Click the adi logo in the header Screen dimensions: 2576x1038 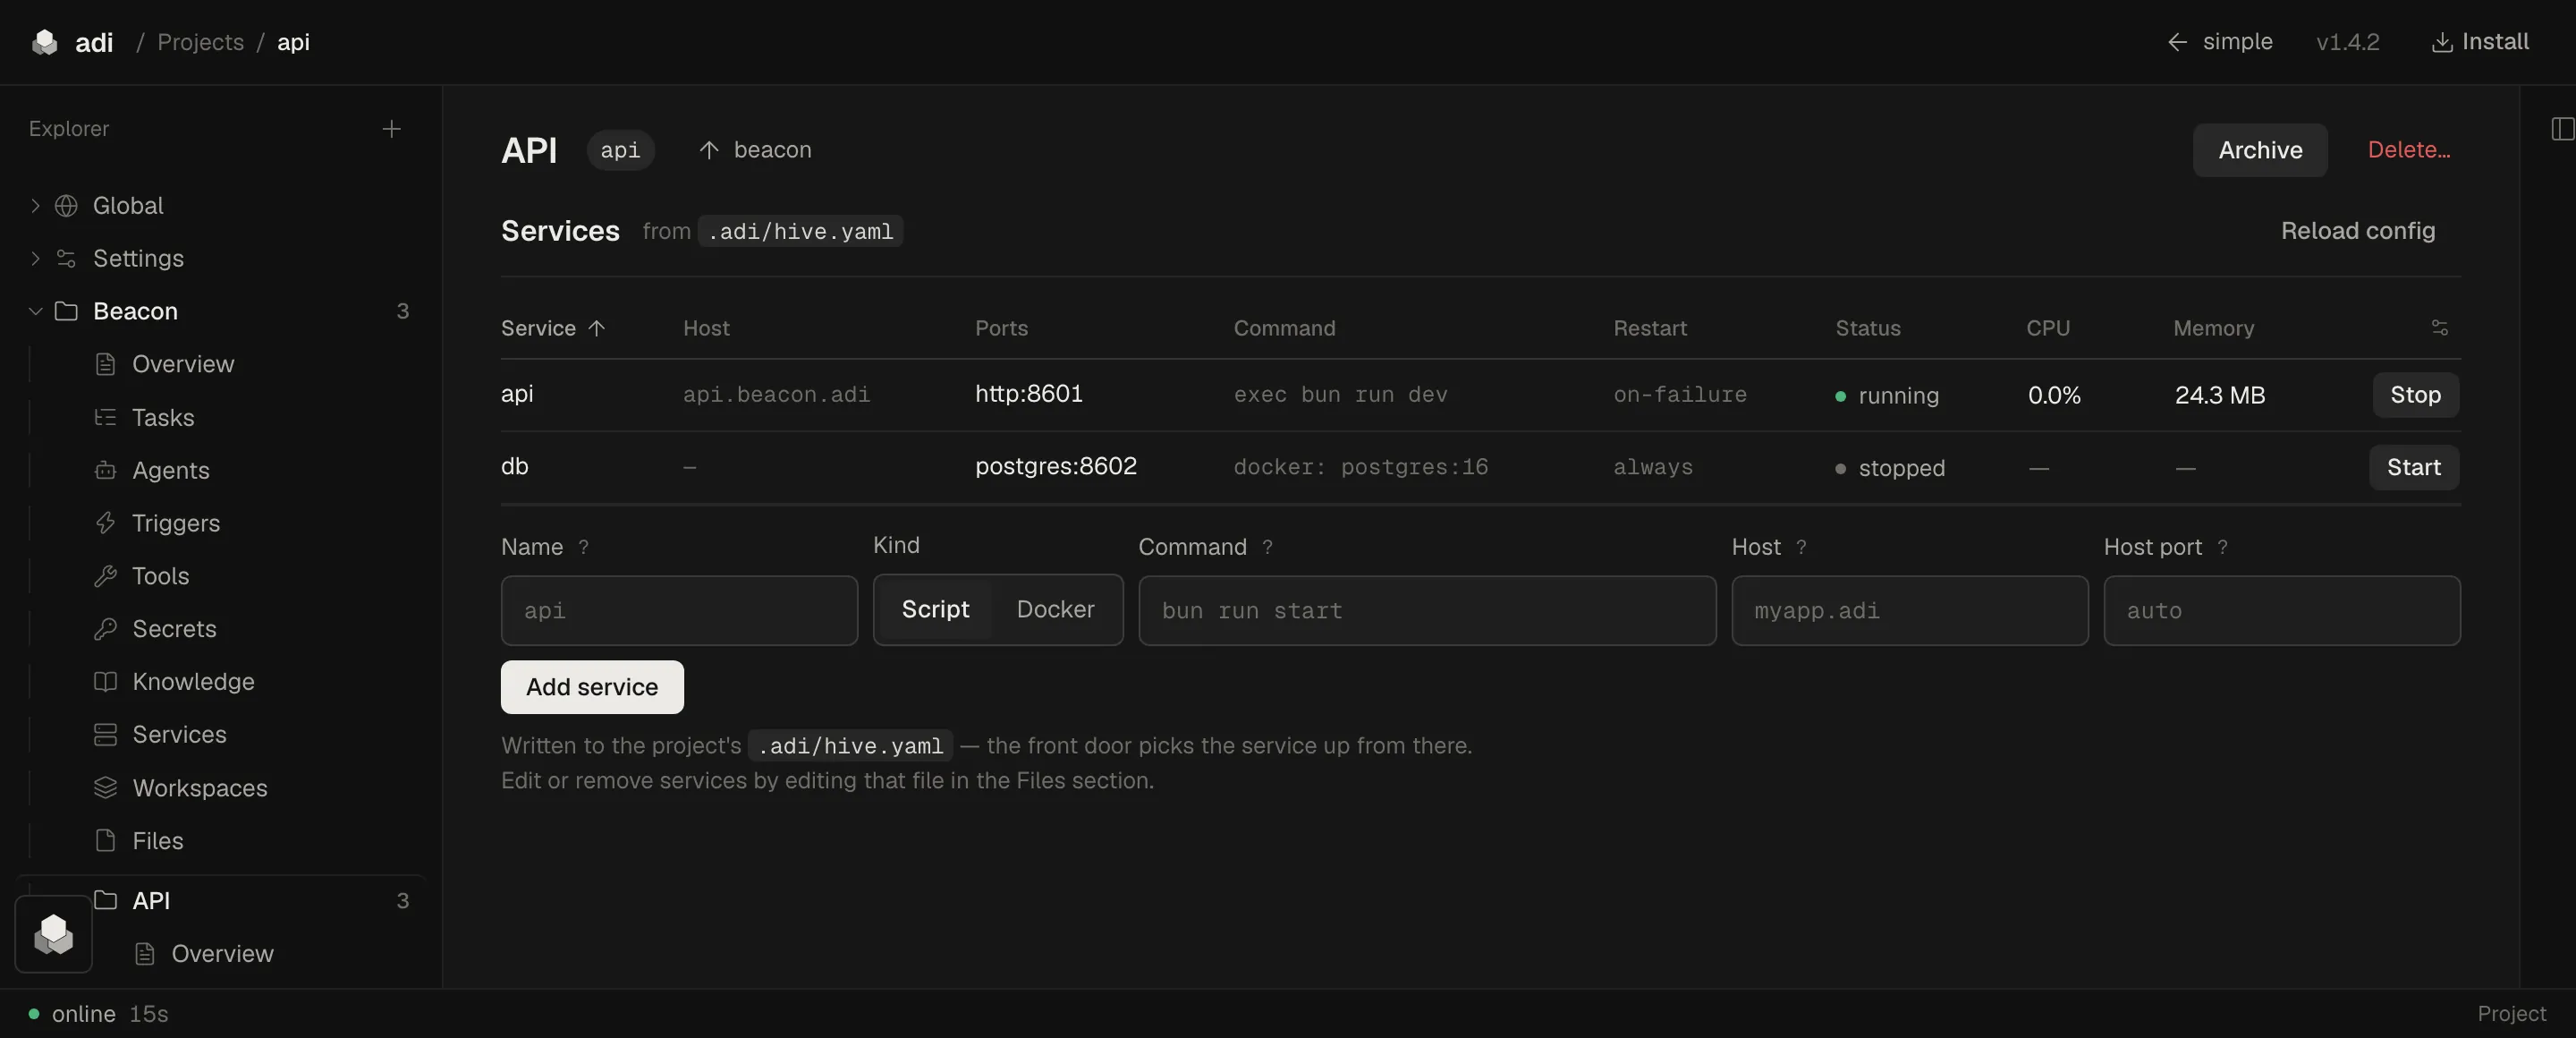pos(45,42)
